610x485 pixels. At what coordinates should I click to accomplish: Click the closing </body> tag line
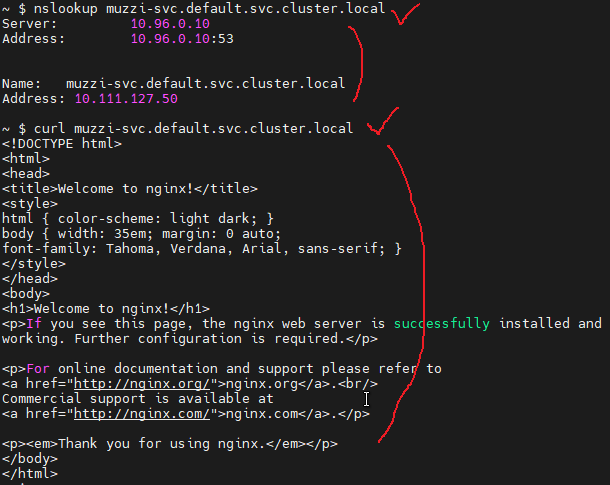pos(30,459)
